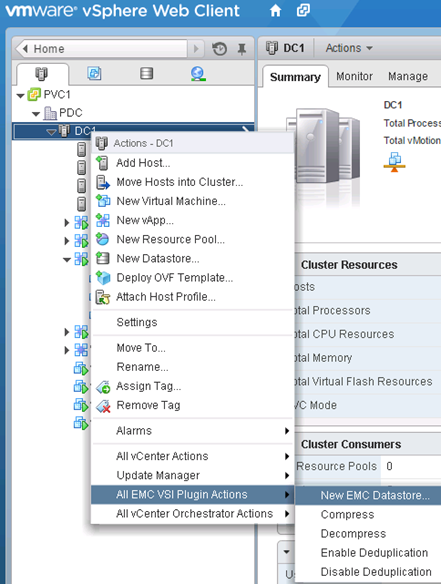Choose New Resource Pool...
This screenshot has width=441, height=584.
(x=192, y=239)
